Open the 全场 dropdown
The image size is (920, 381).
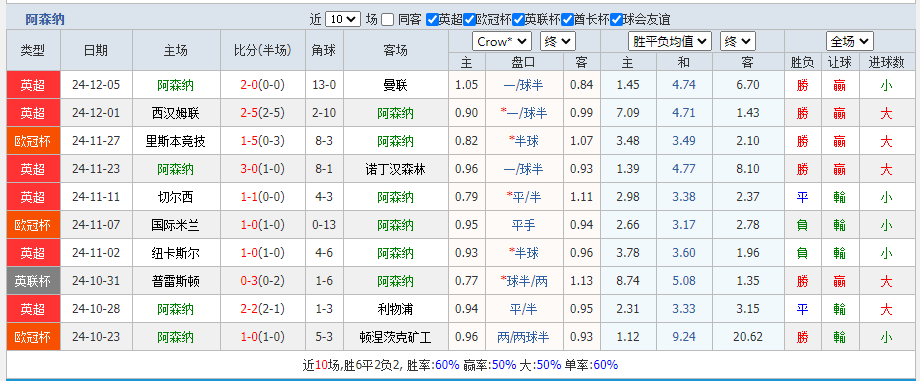[850, 42]
